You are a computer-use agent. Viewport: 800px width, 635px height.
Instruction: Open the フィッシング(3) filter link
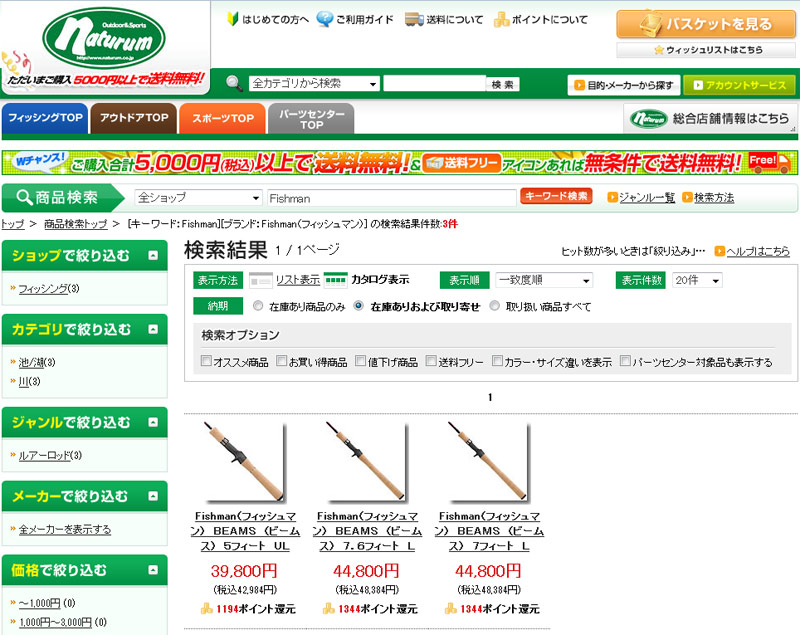pos(49,289)
